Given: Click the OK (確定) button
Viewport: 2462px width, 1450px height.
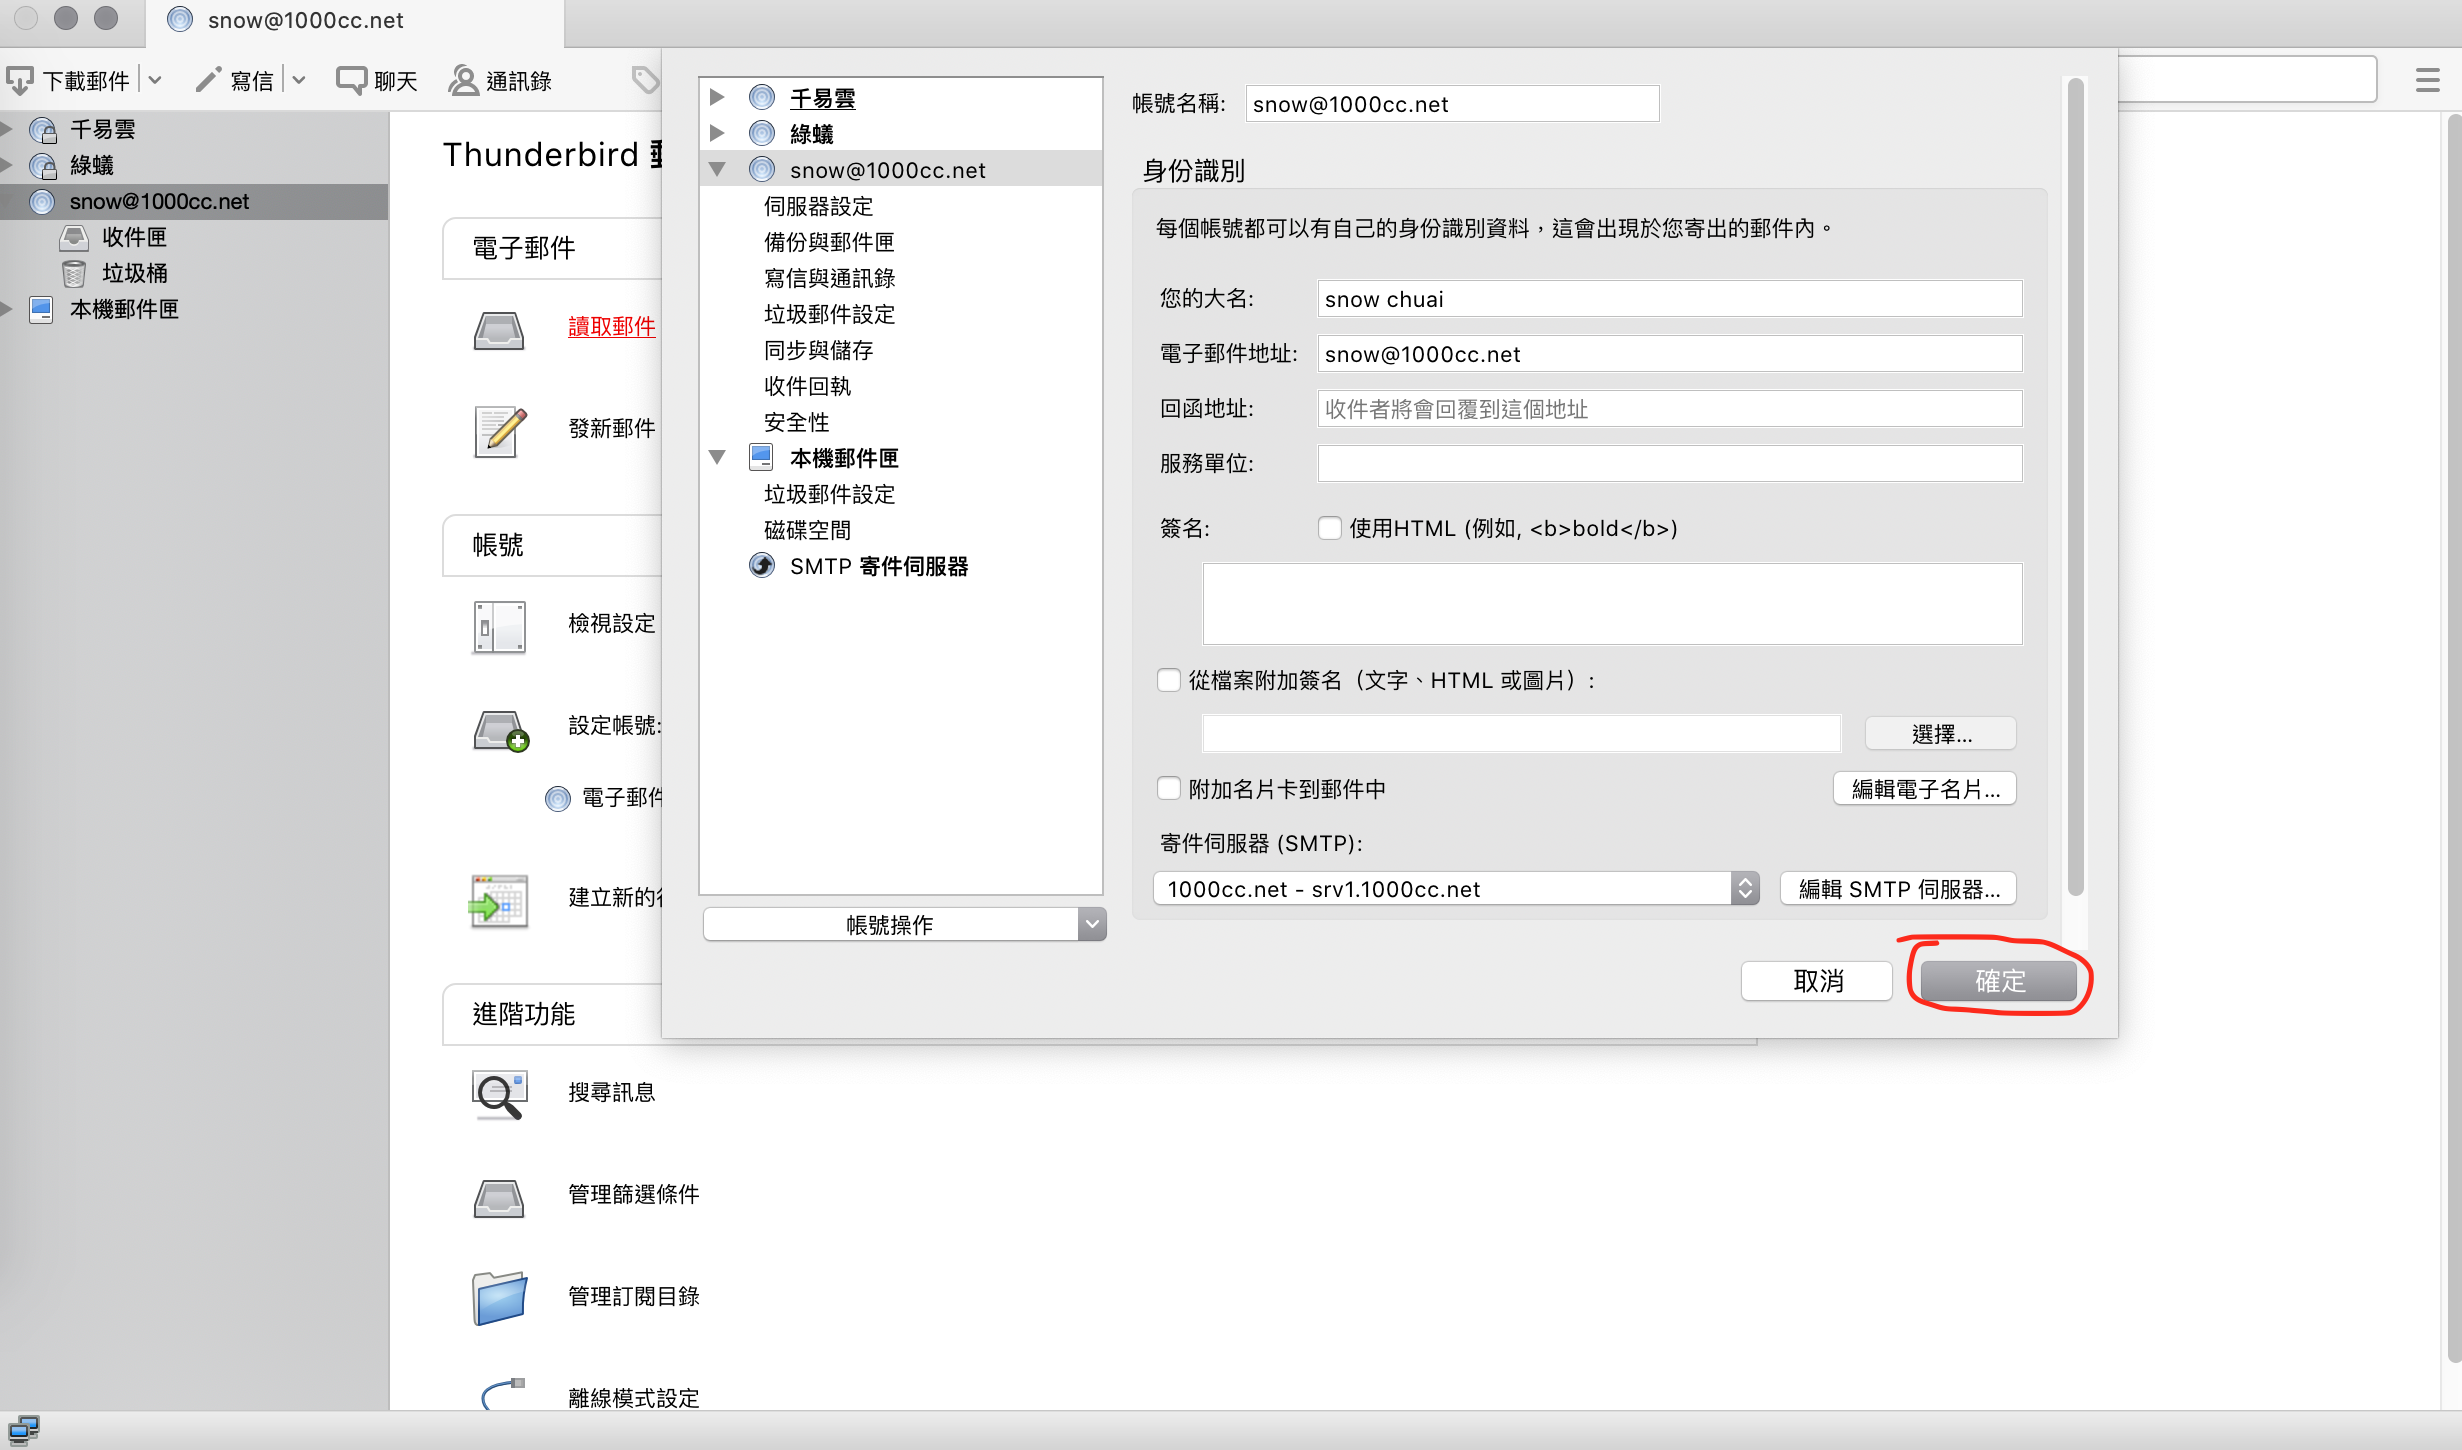Looking at the screenshot, I should pos(1998,981).
